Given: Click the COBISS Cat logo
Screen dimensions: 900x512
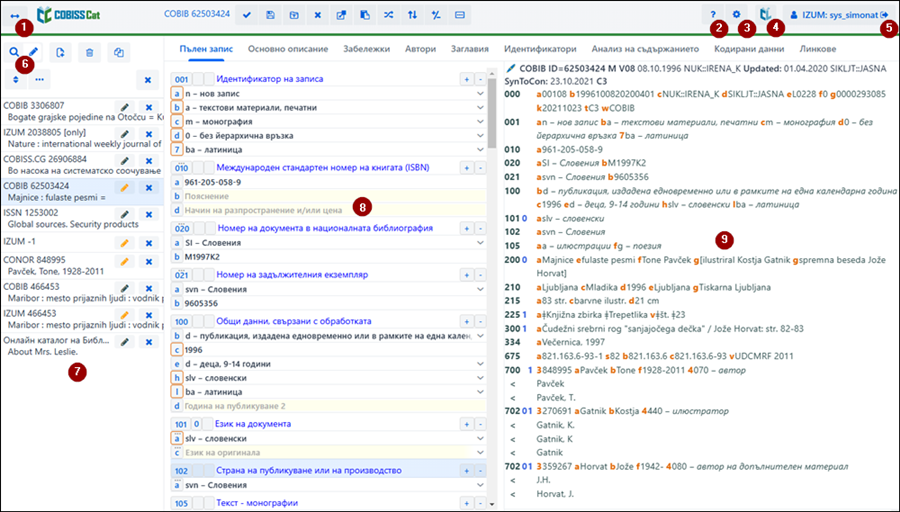Looking at the screenshot, I should (x=68, y=14).
